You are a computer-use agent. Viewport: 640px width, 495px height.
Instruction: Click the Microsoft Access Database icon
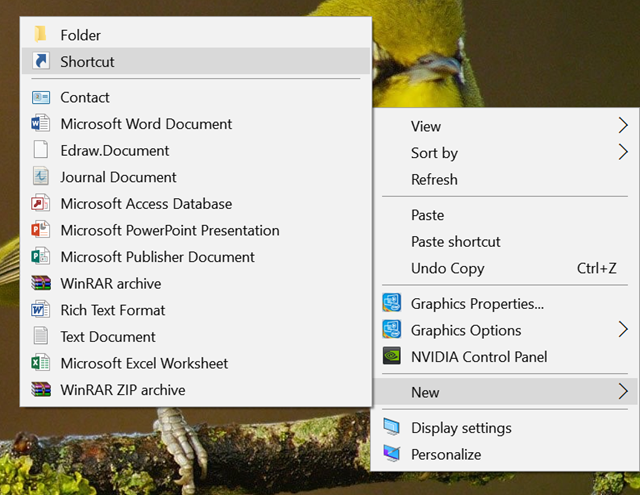click(41, 203)
